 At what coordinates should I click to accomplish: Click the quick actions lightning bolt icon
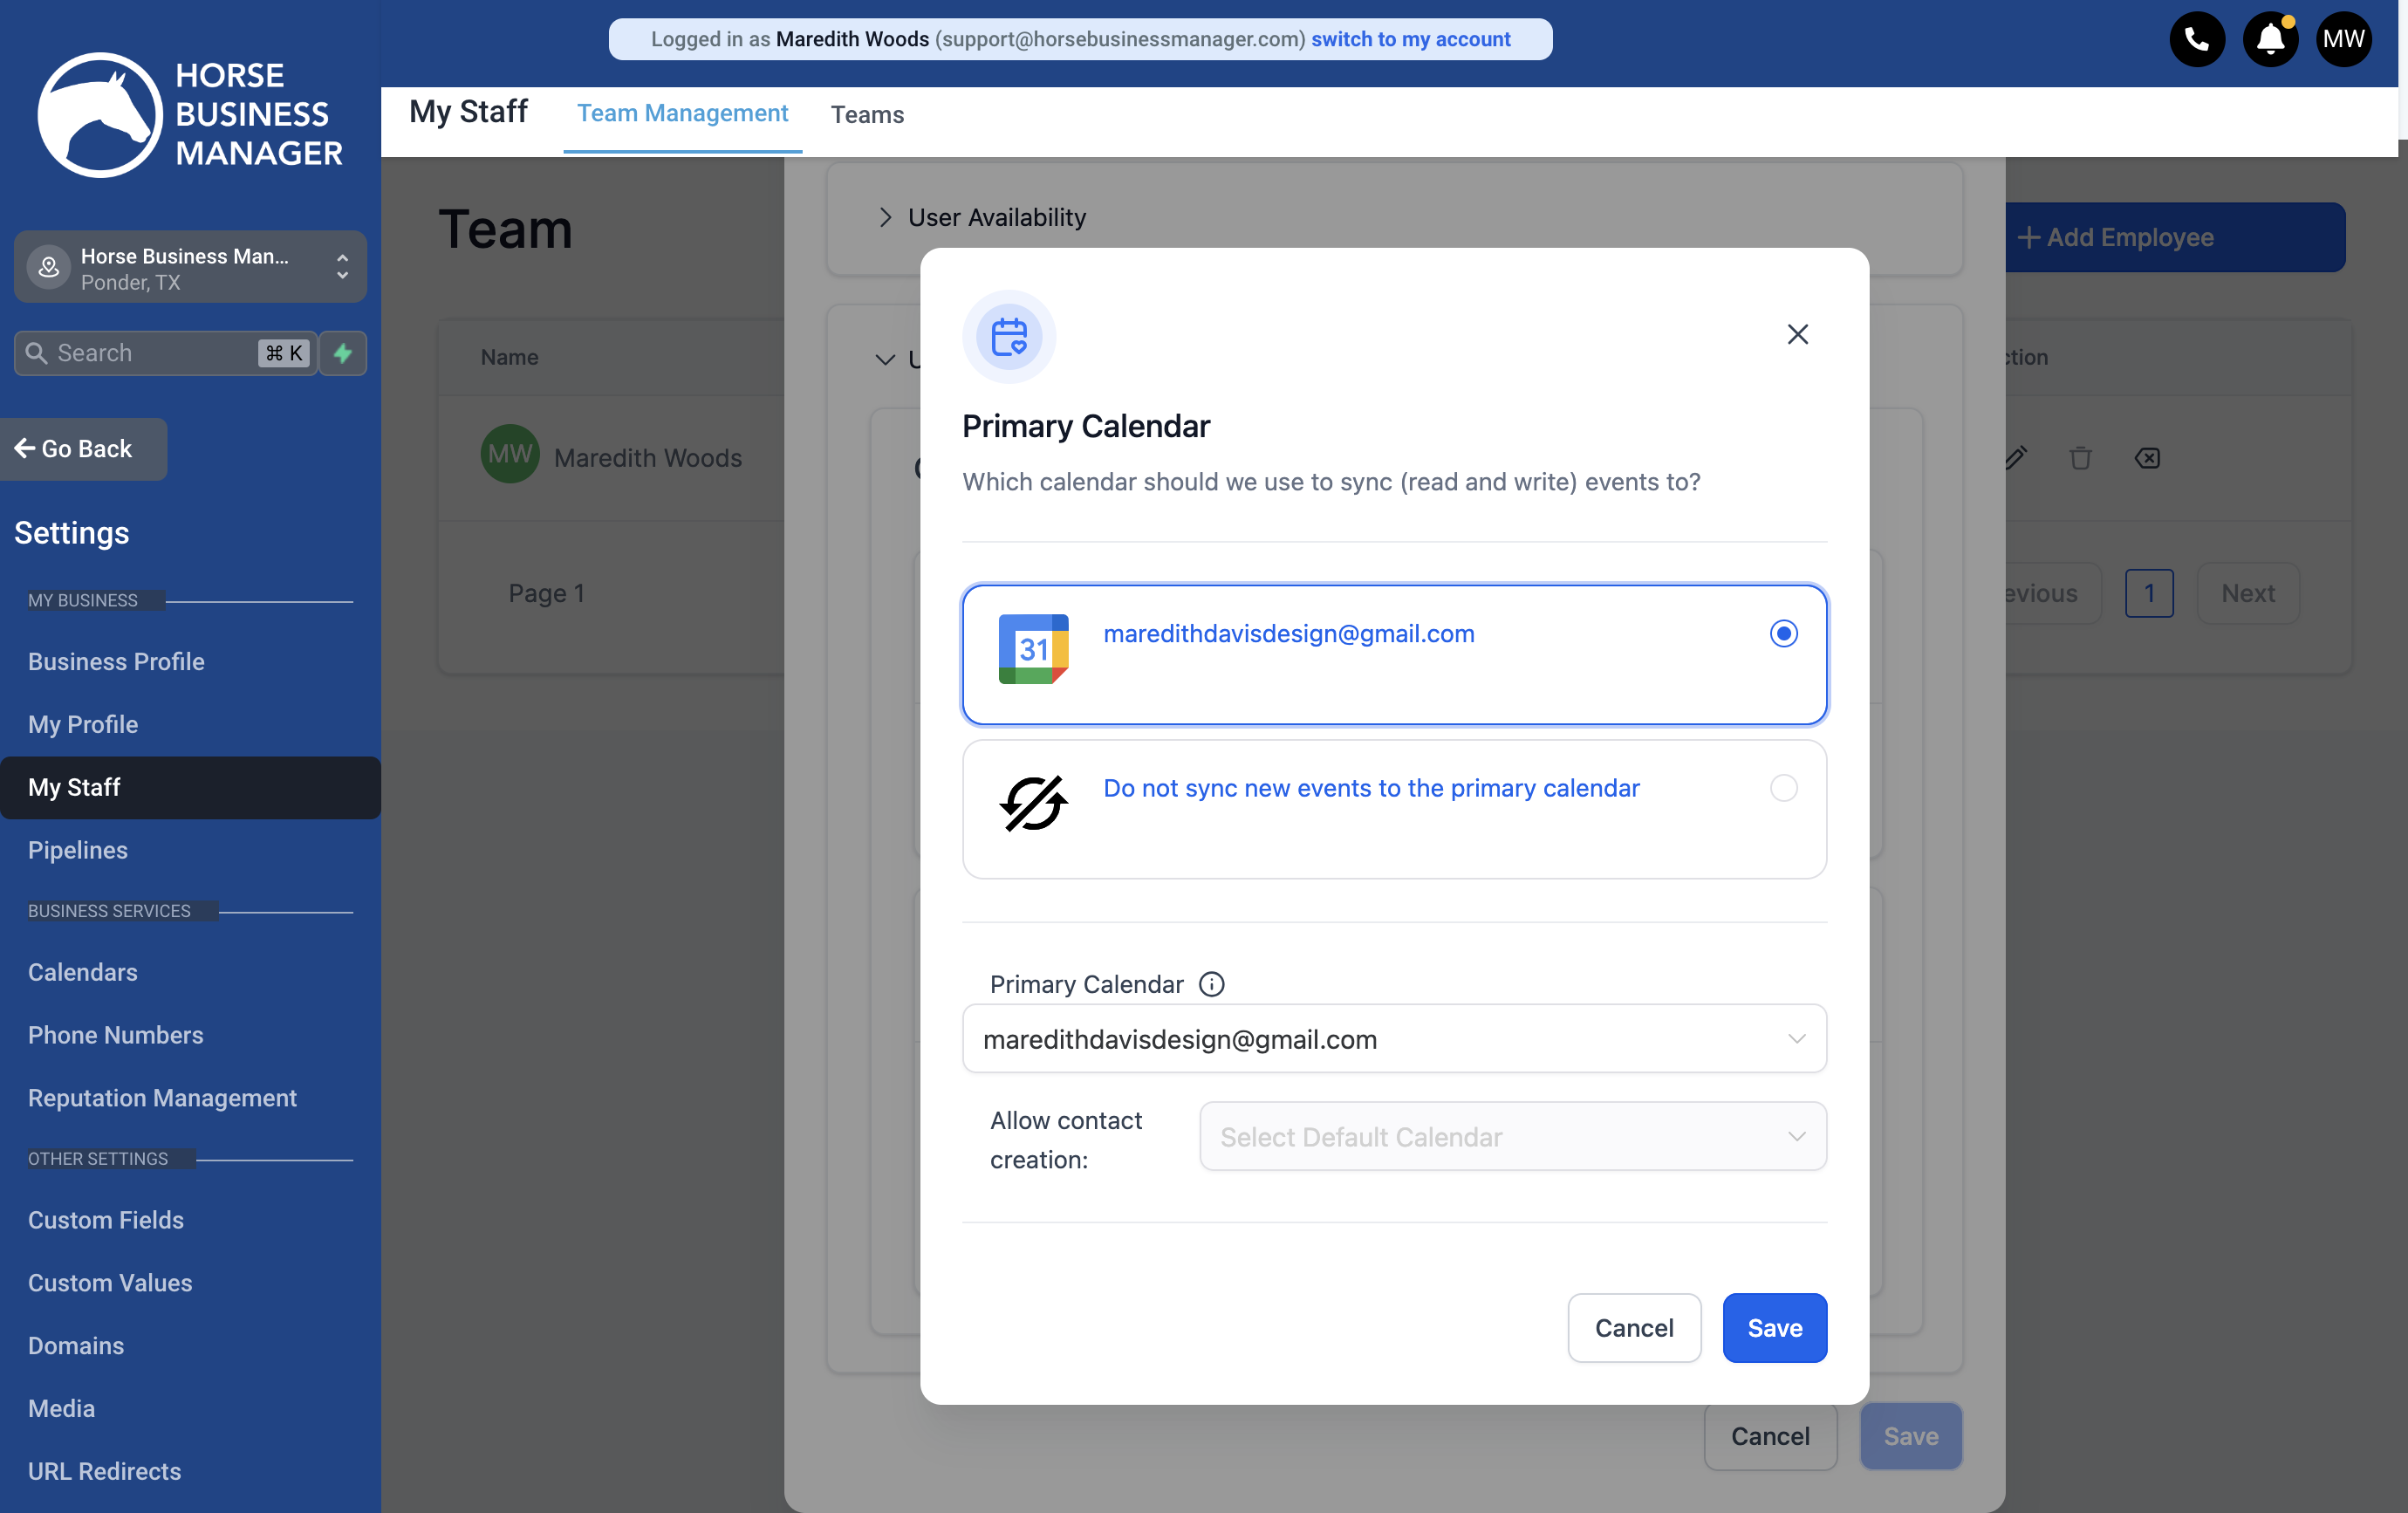(x=343, y=353)
